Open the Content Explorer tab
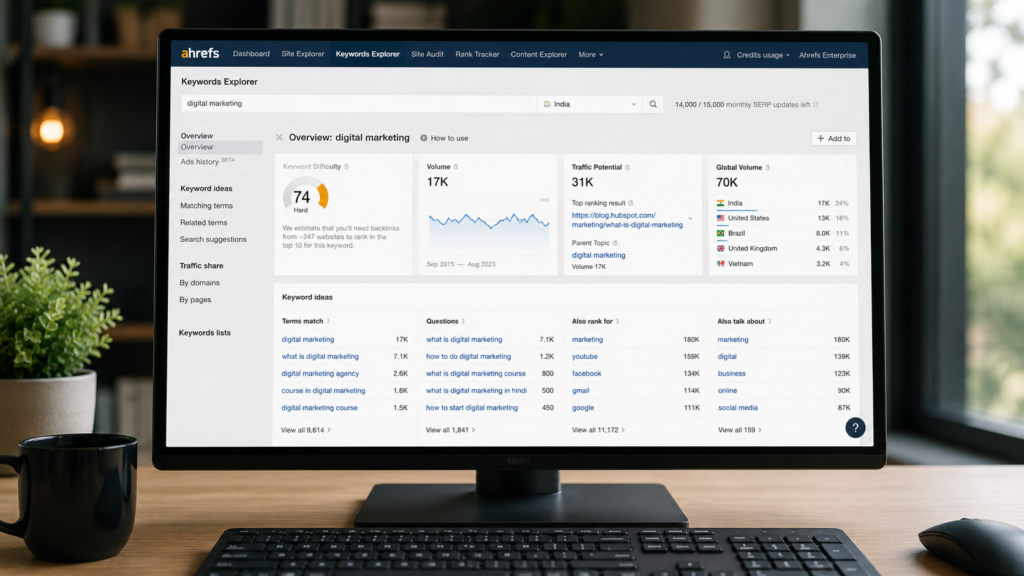Viewport: 1024px width, 576px height. pyautogui.click(x=539, y=55)
